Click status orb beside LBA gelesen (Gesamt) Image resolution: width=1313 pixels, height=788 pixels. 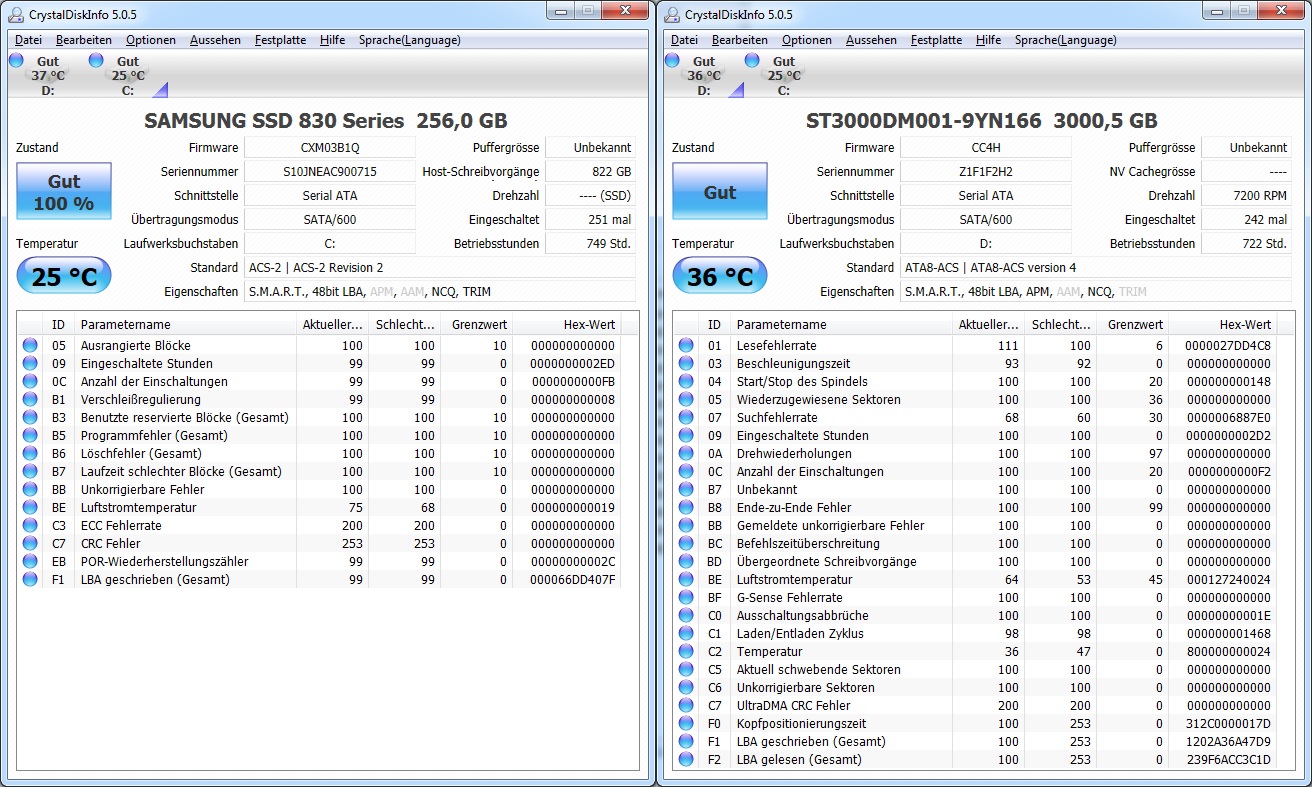[x=686, y=759]
